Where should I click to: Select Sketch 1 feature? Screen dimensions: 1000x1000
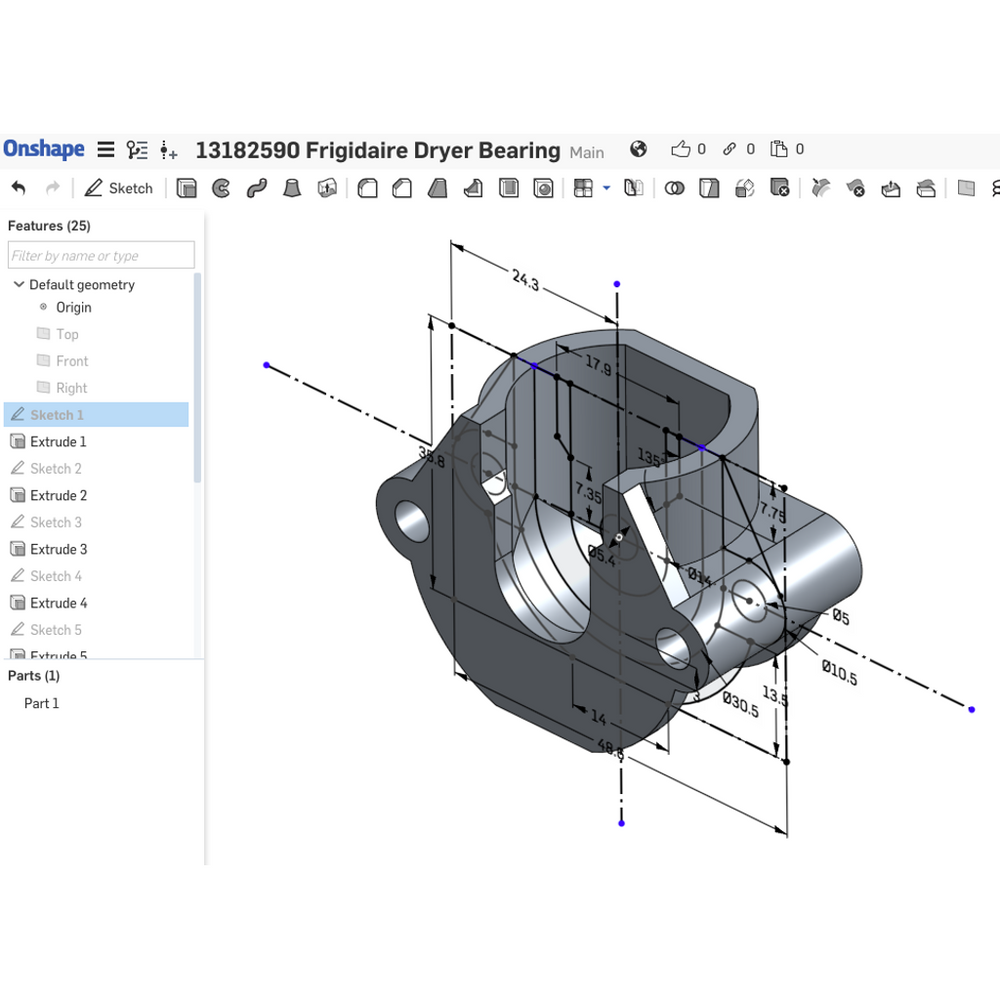(x=96, y=415)
